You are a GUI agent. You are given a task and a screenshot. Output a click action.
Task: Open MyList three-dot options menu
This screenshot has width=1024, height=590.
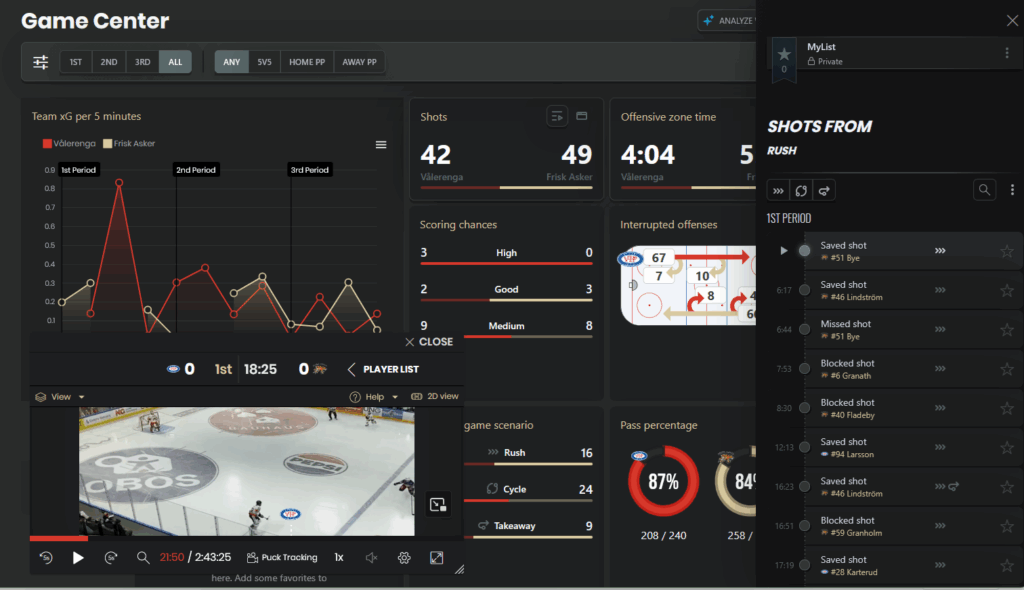point(1006,53)
